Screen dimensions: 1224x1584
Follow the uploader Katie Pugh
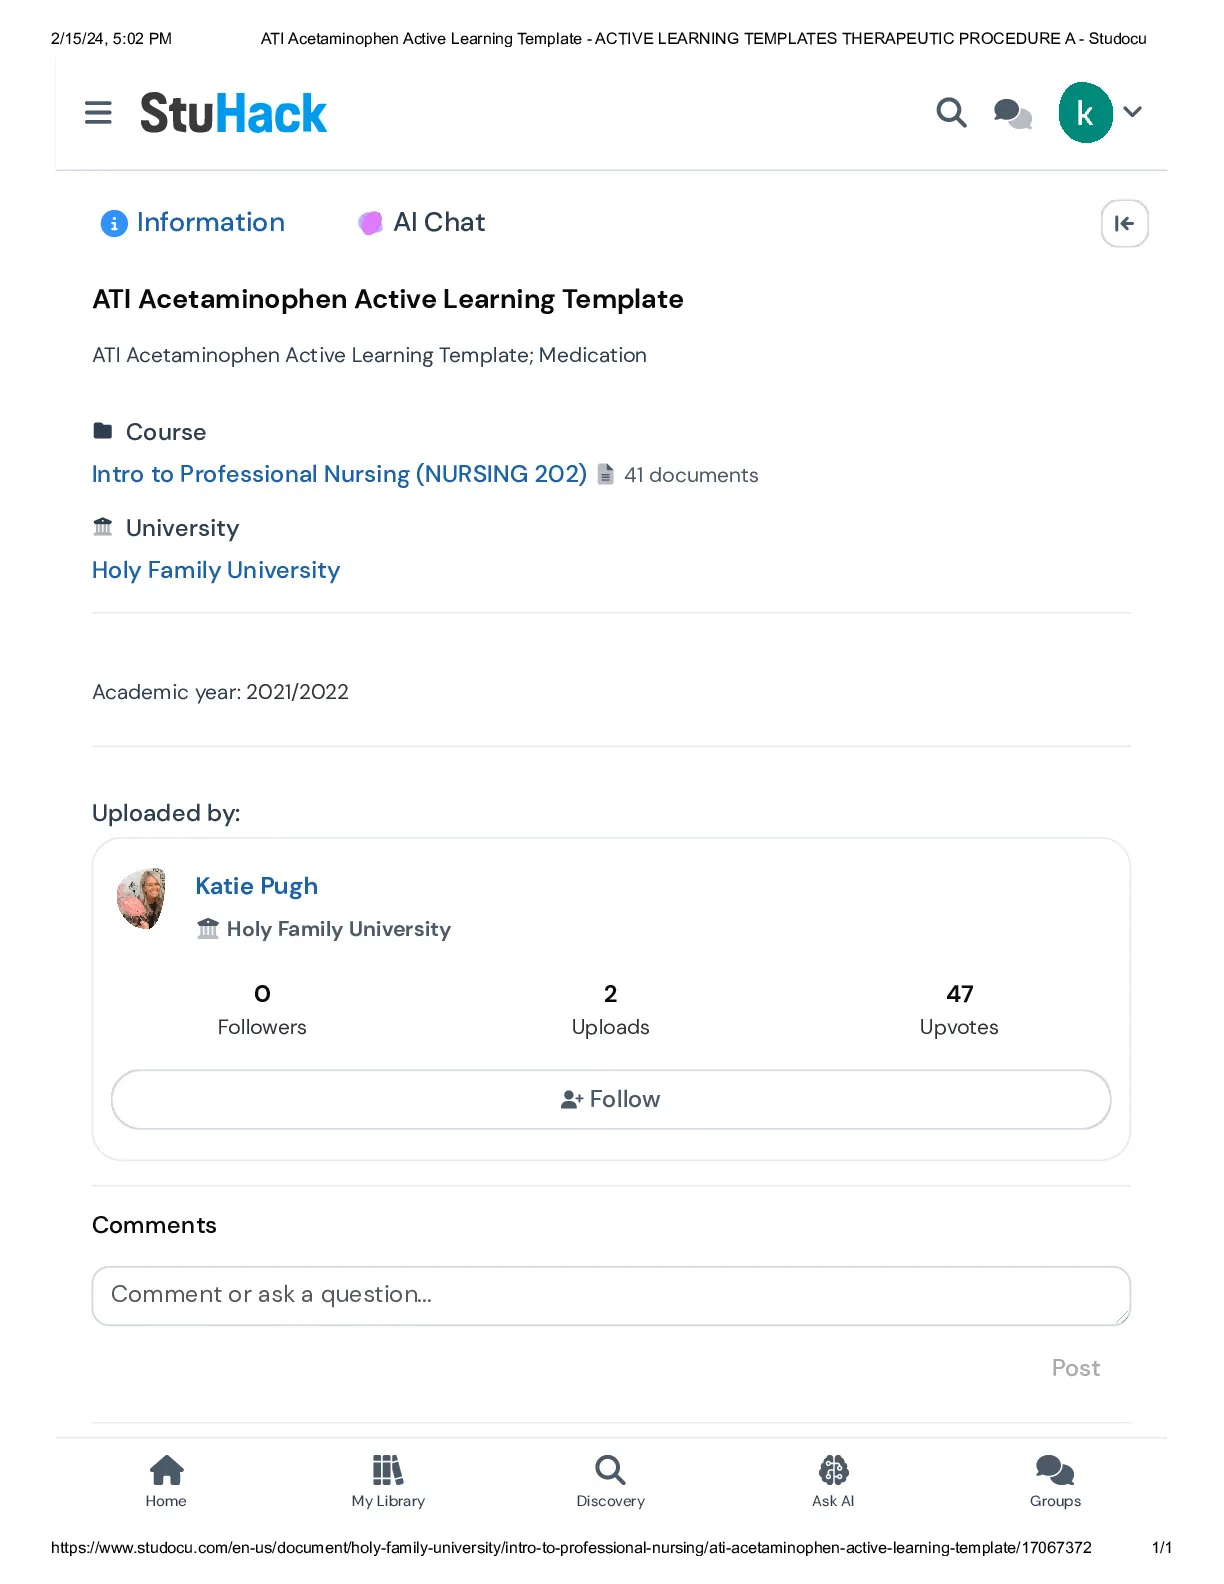[x=611, y=1099]
